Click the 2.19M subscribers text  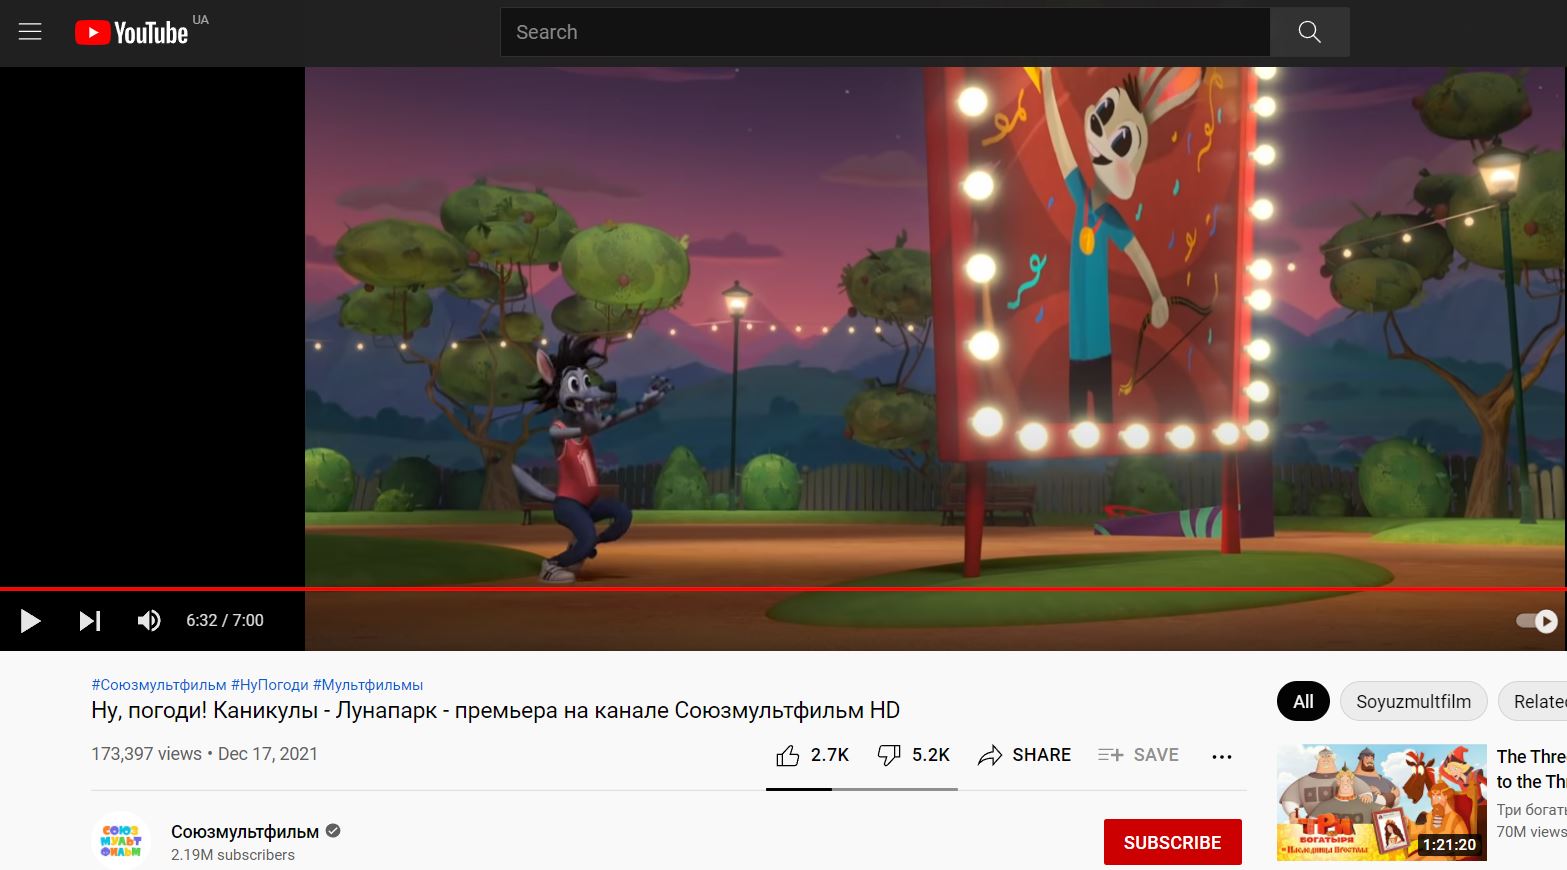[x=233, y=855]
